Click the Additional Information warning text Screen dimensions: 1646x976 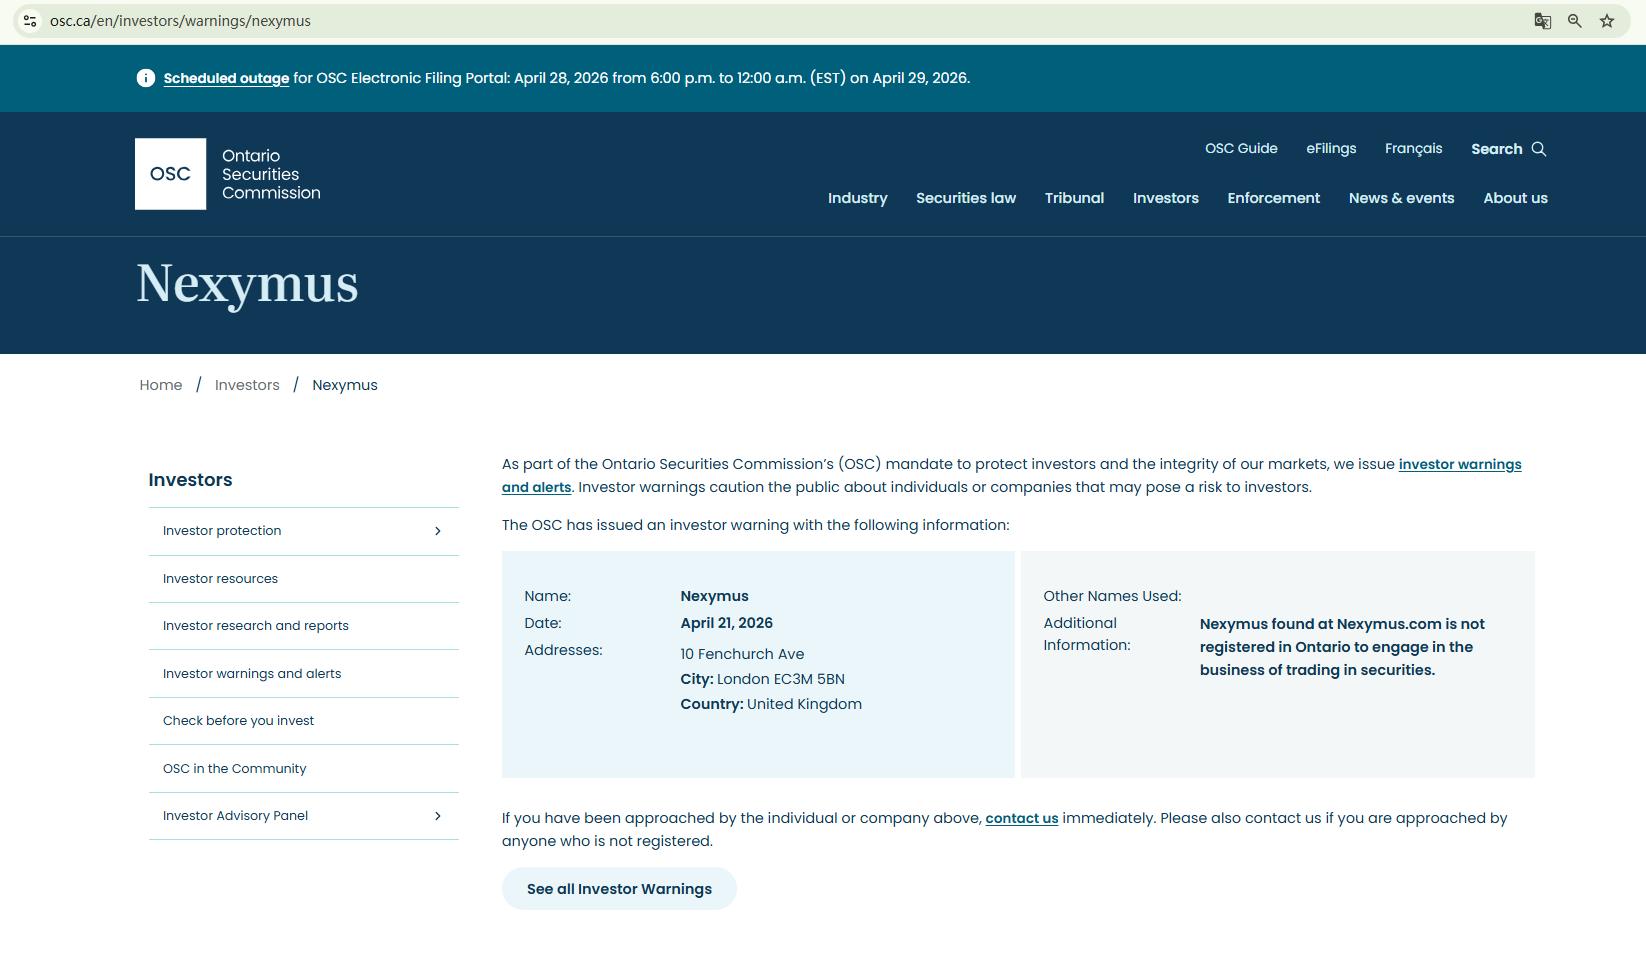click(1342, 647)
